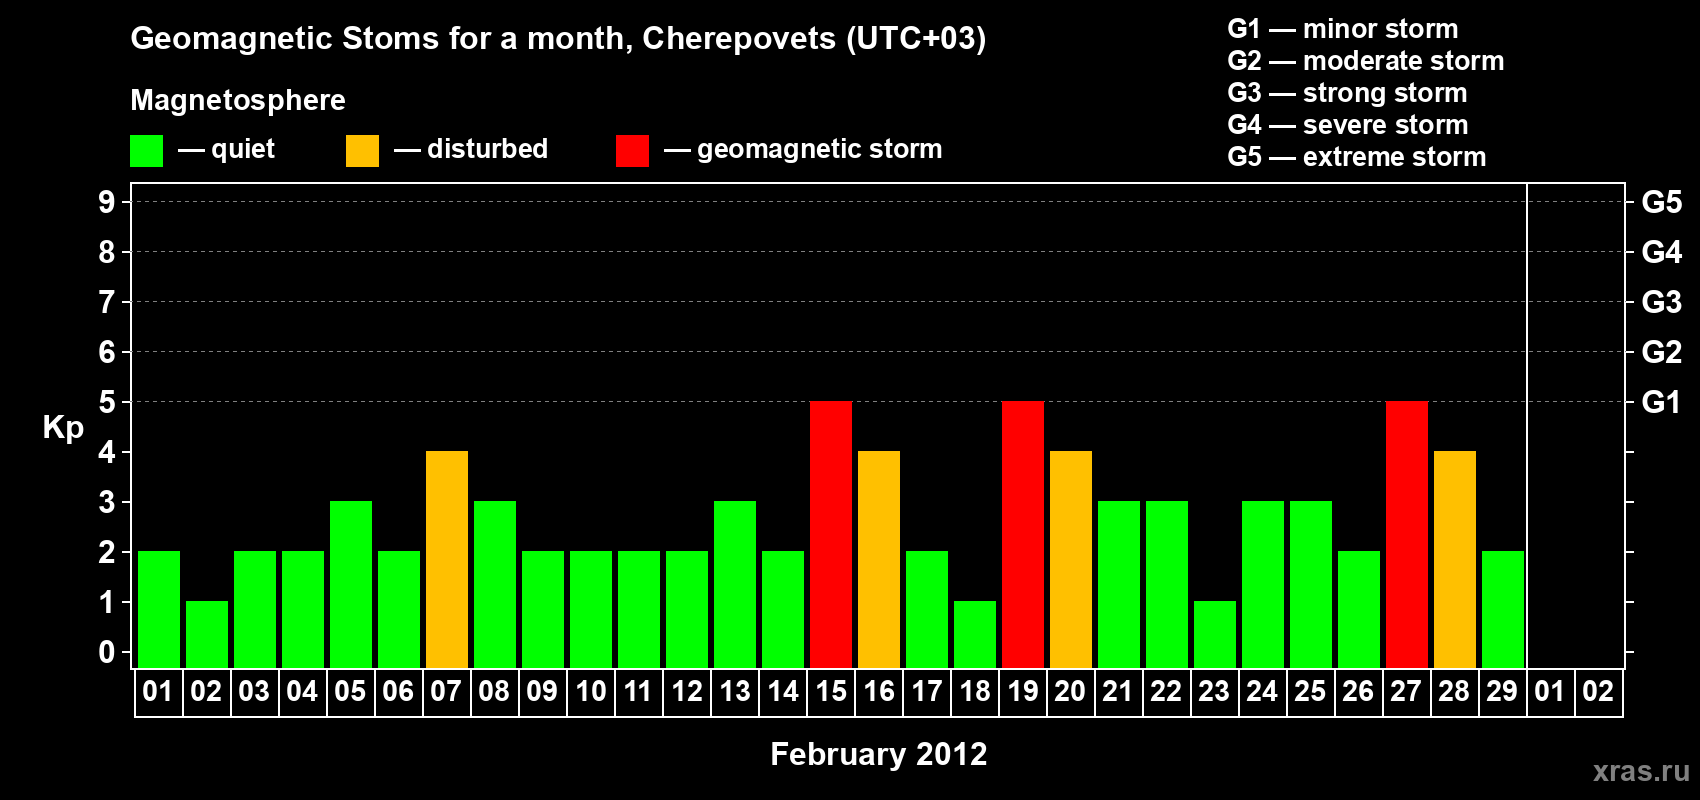Click the Kp axis value '5'

click(107, 402)
